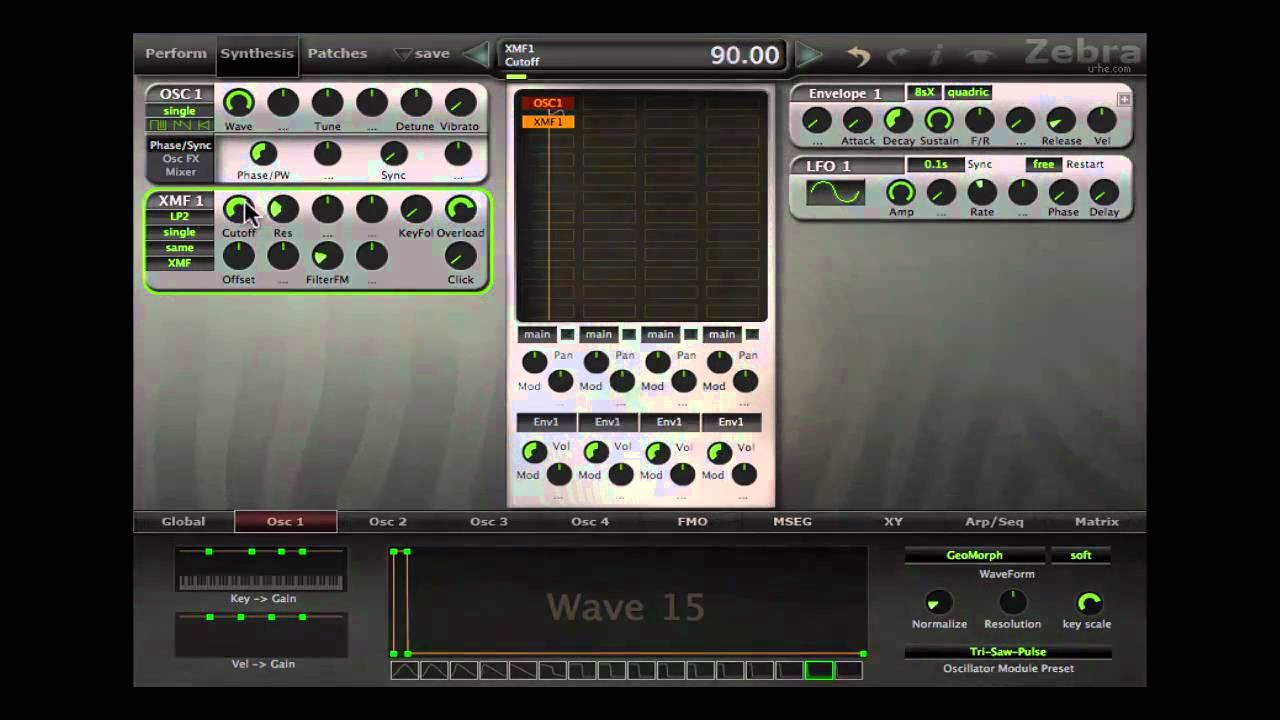Click the OSC 1 Detune knob
1280x720 pixels.
(x=416, y=102)
